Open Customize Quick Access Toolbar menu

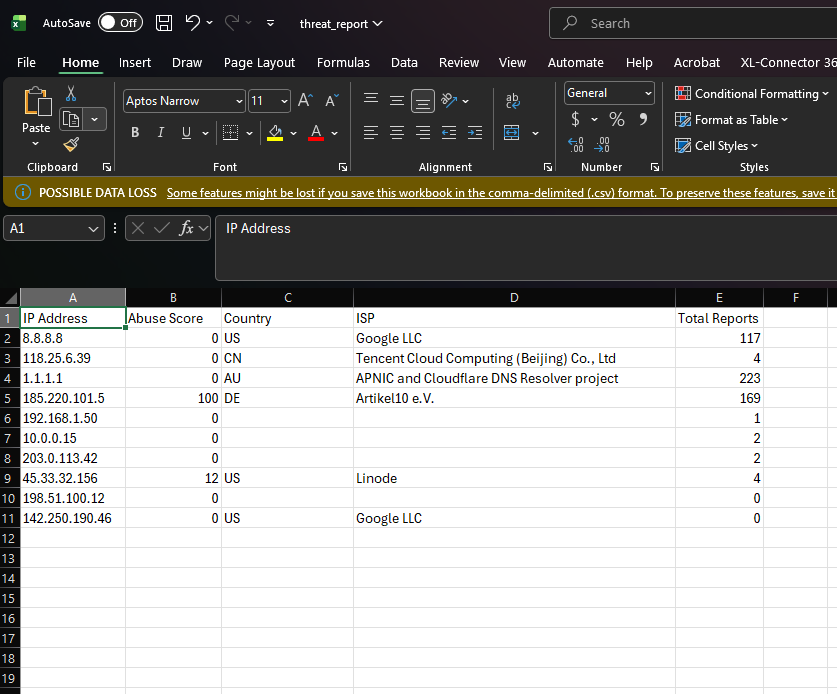270,23
